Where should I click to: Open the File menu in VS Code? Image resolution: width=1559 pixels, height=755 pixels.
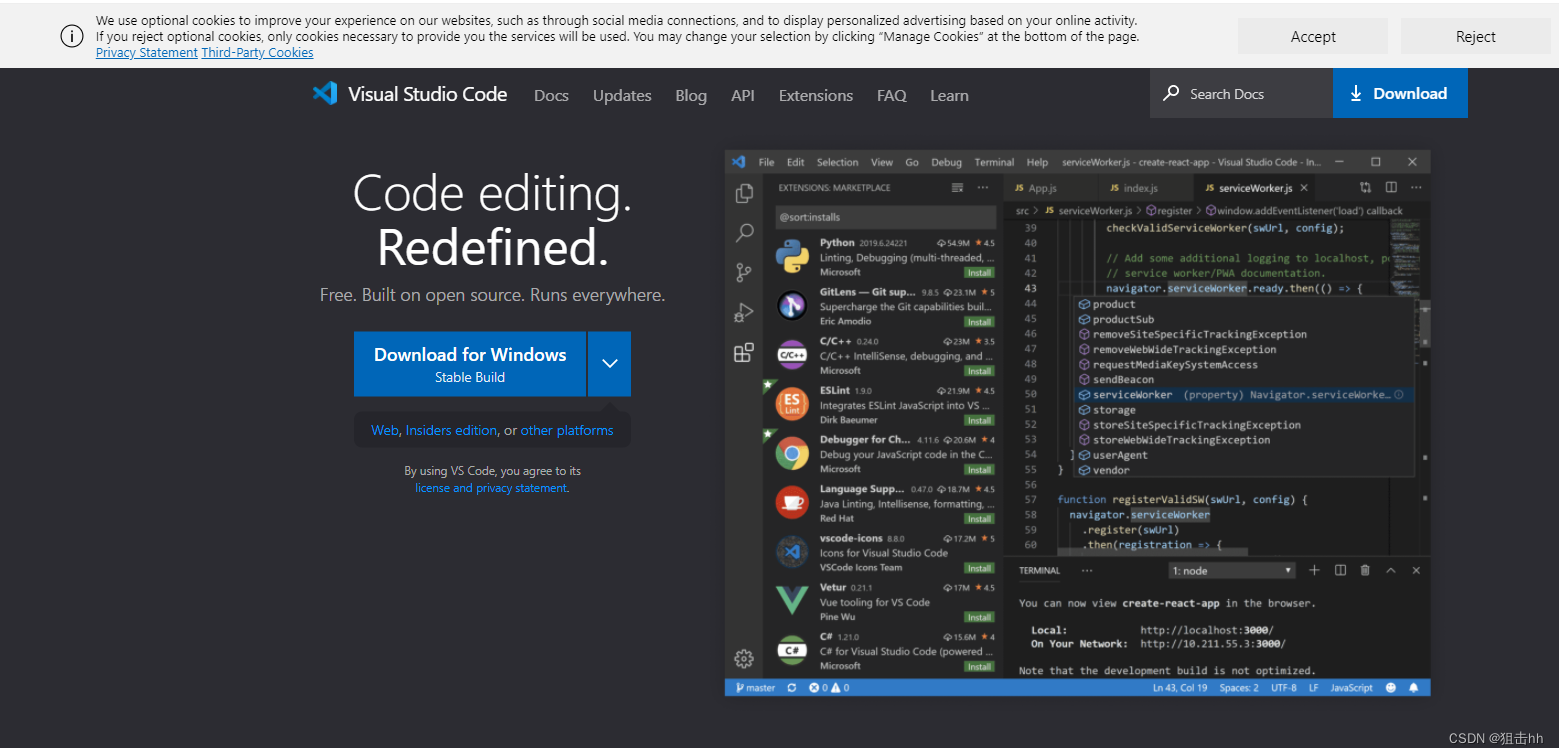pyautogui.click(x=766, y=162)
